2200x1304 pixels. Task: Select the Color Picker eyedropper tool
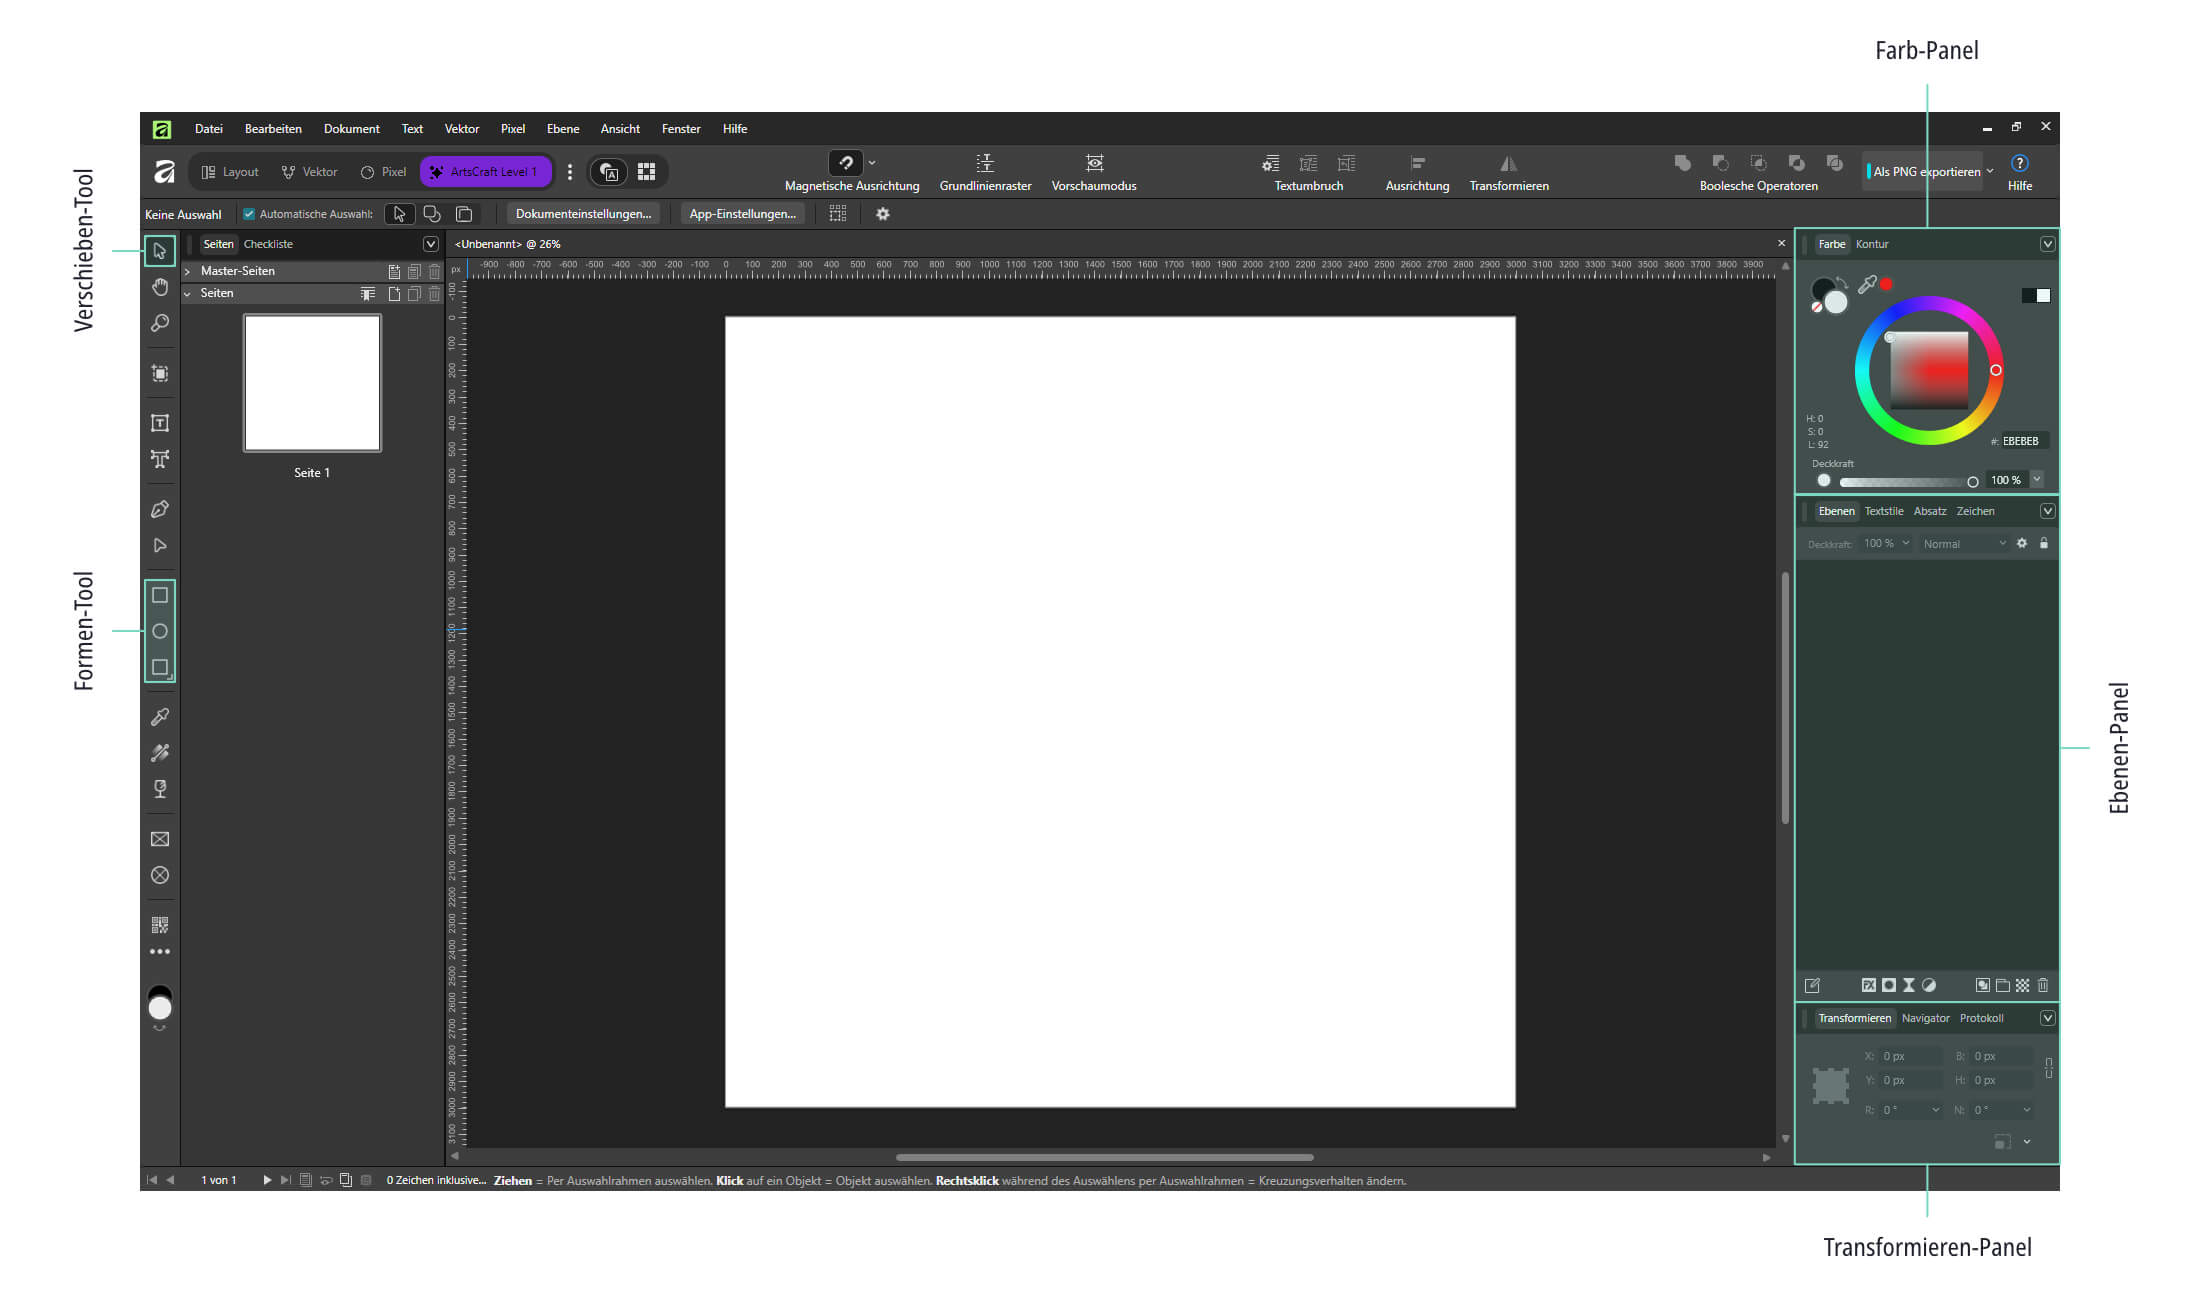[x=160, y=717]
